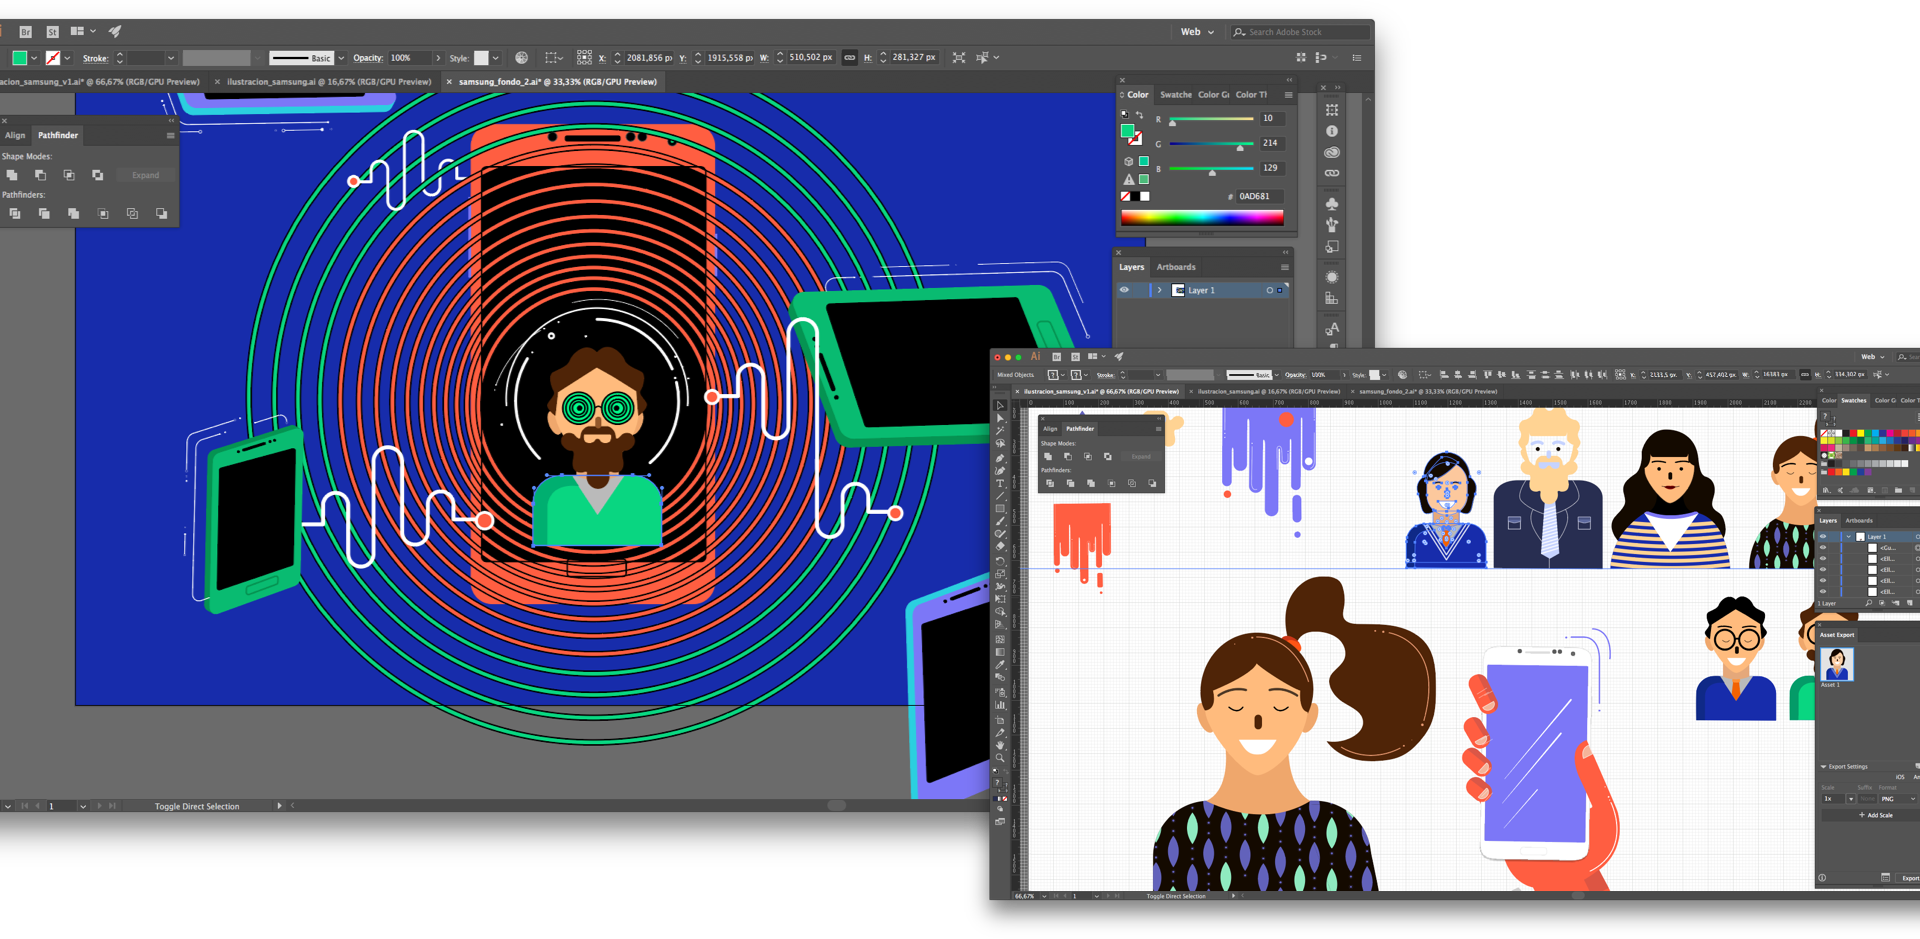Click the Recolor Artwork wheel icon
Viewport: 1920px width, 939px height.
[x=521, y=58]
